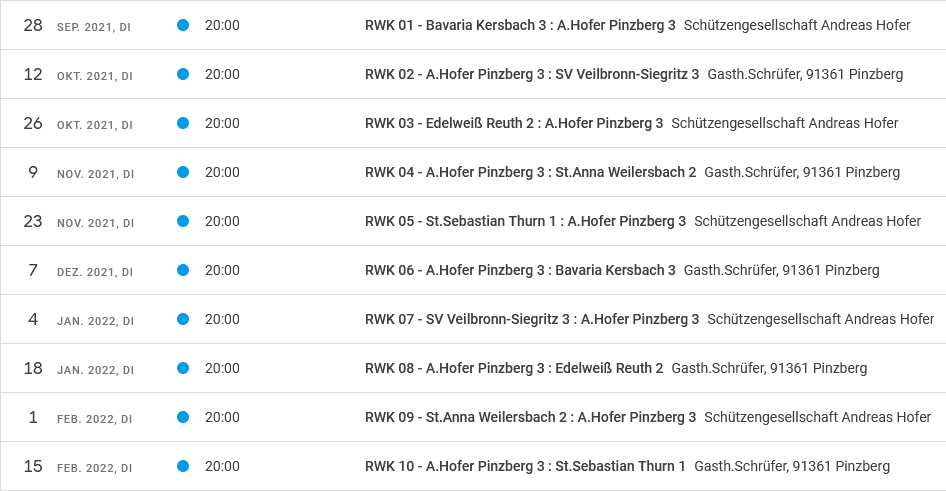Select RWK 06 home match against Bavaria Kersbach
Viewport: 946px width, 491px height.
[520, 270]
